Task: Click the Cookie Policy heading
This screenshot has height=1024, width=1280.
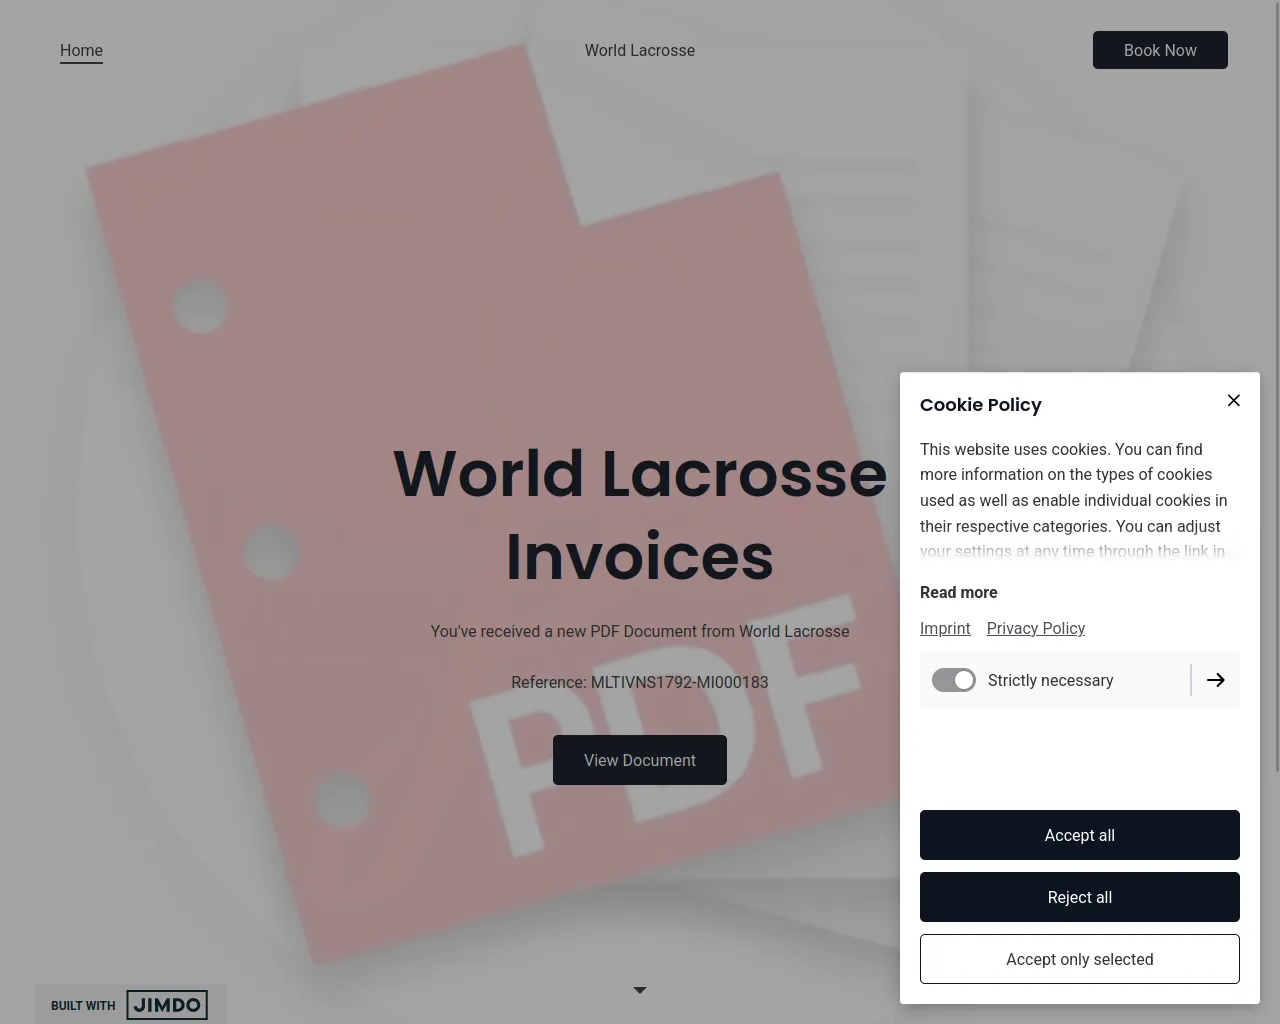Action: (980, 404)
